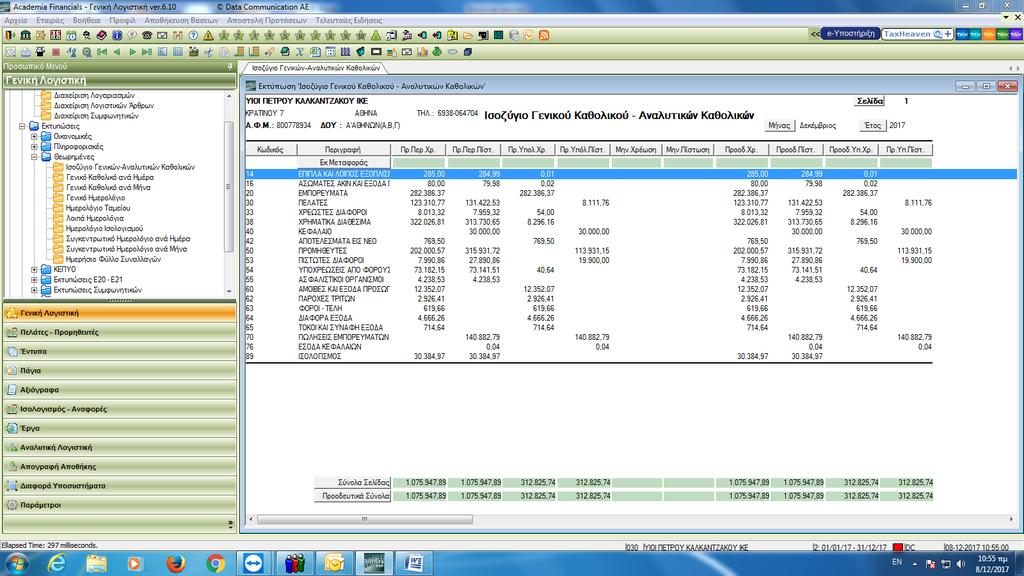1024x576 pixels.
Task: Open Firefox from taskbar
Action: tap(176, 563)
